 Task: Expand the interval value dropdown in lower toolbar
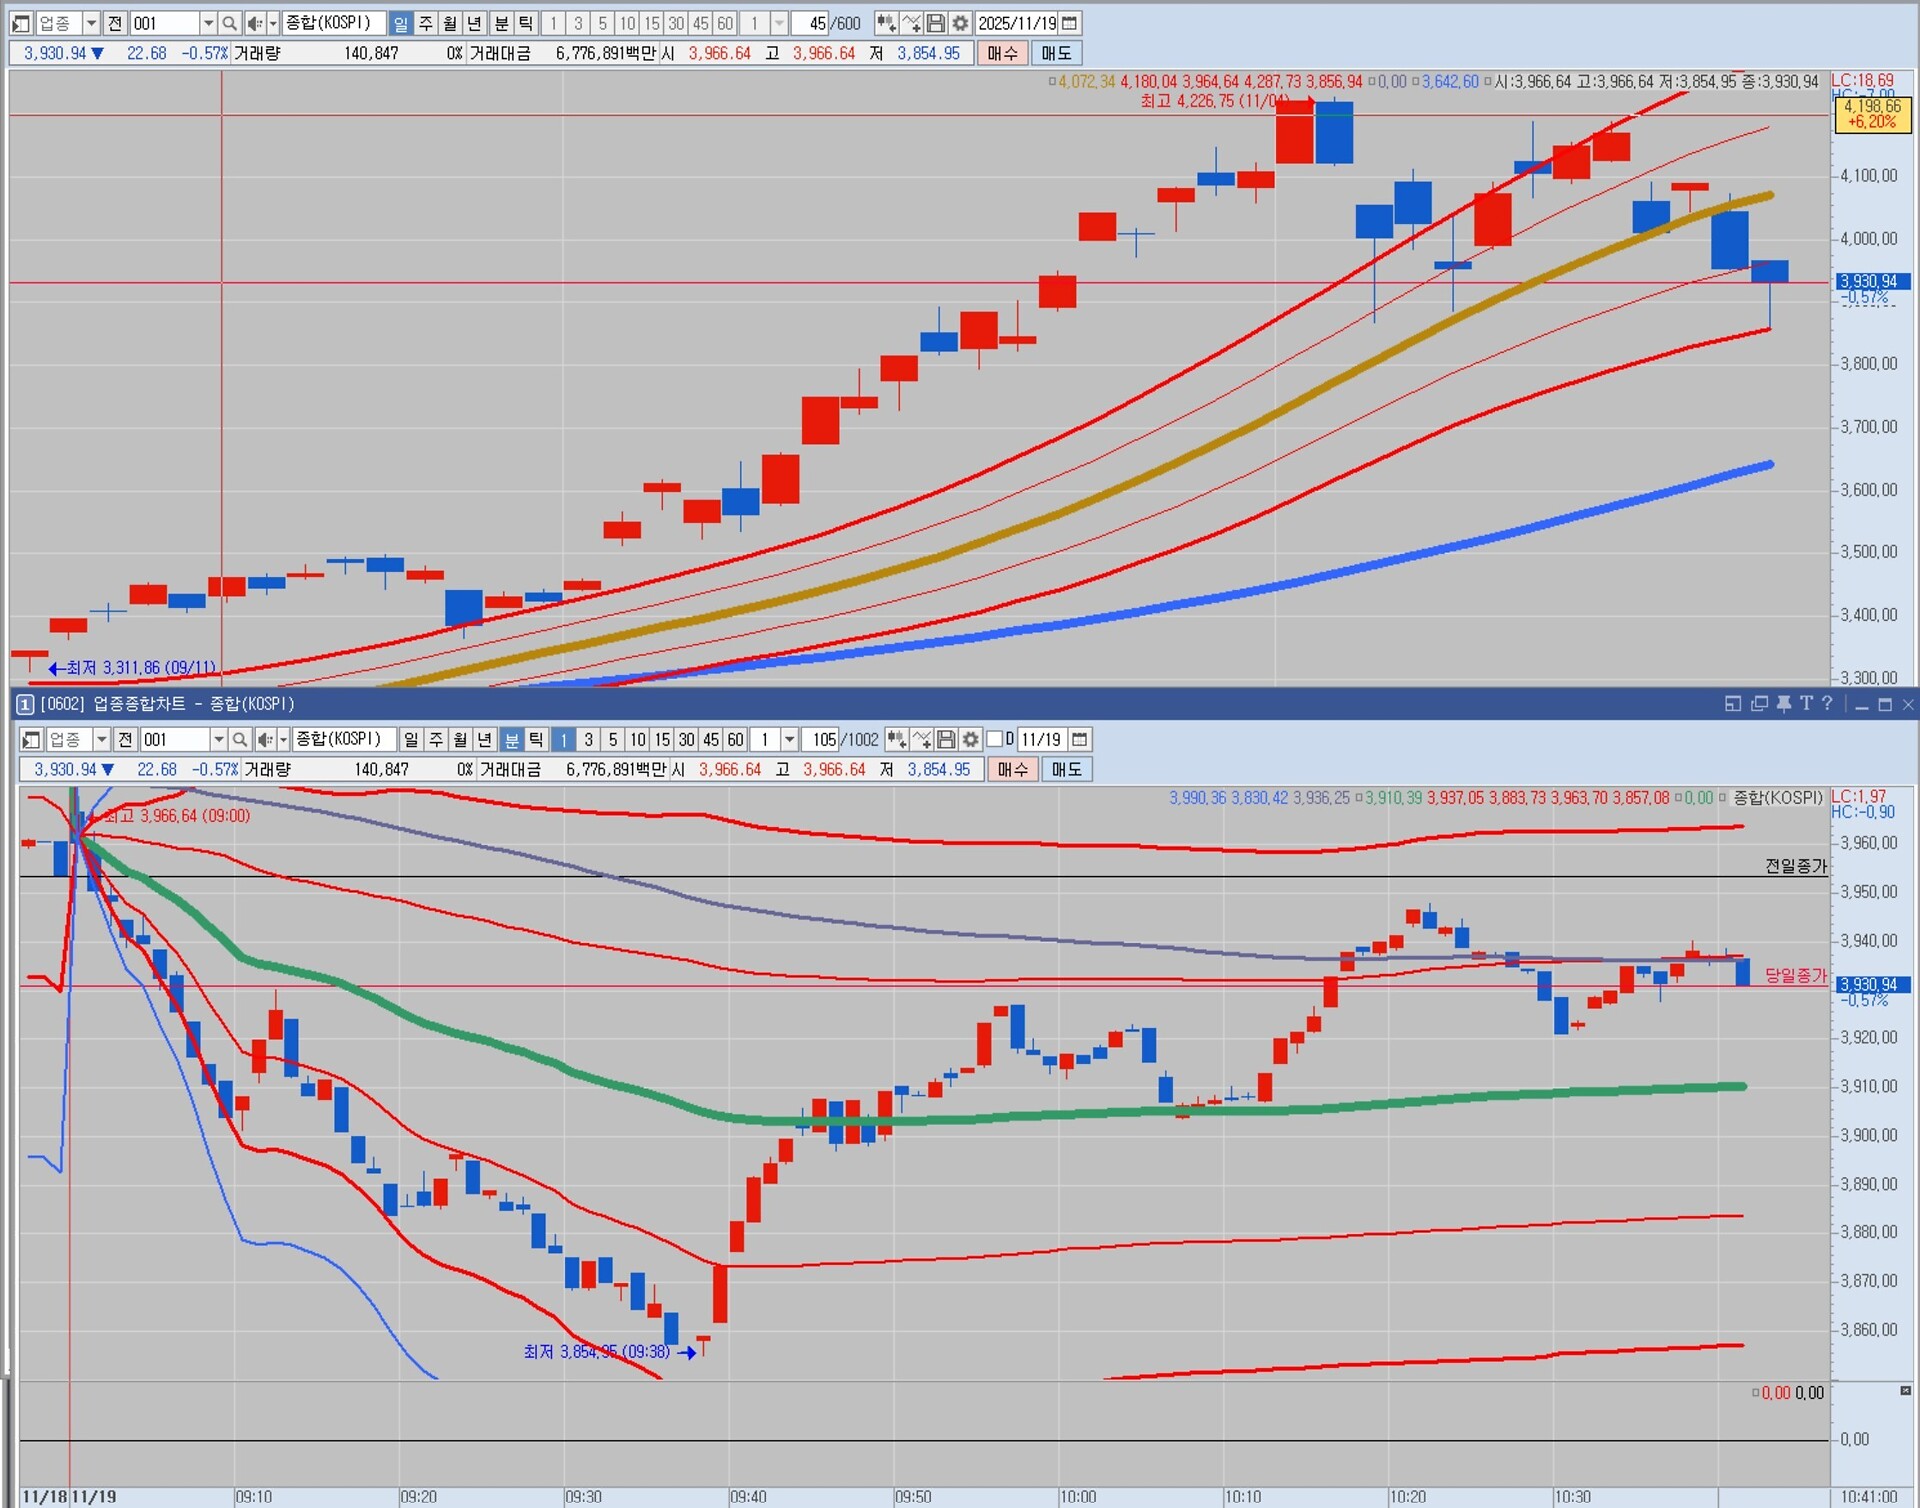point(789,739)
